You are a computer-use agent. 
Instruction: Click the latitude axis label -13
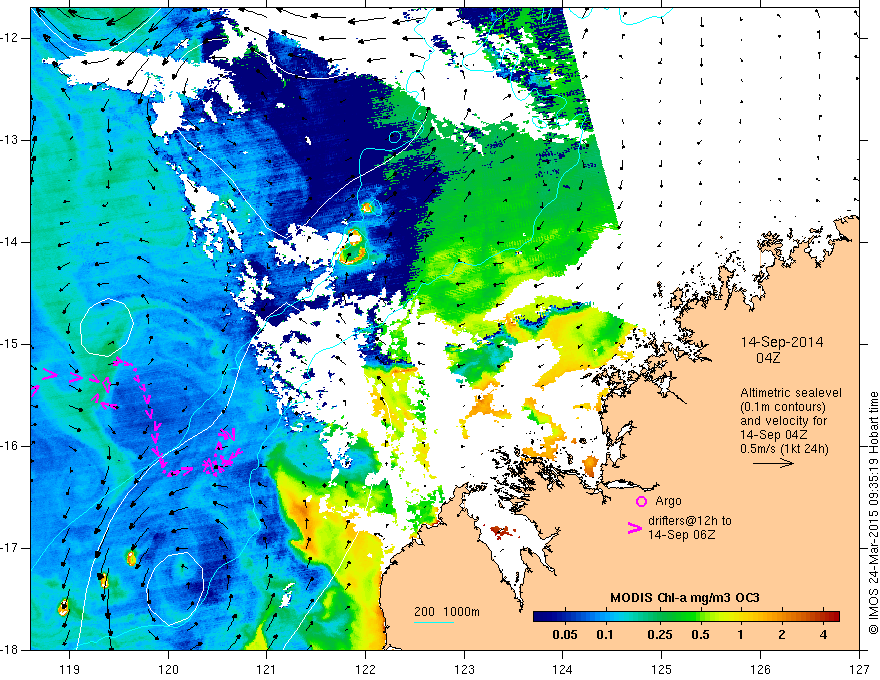[x=10, y=140]
